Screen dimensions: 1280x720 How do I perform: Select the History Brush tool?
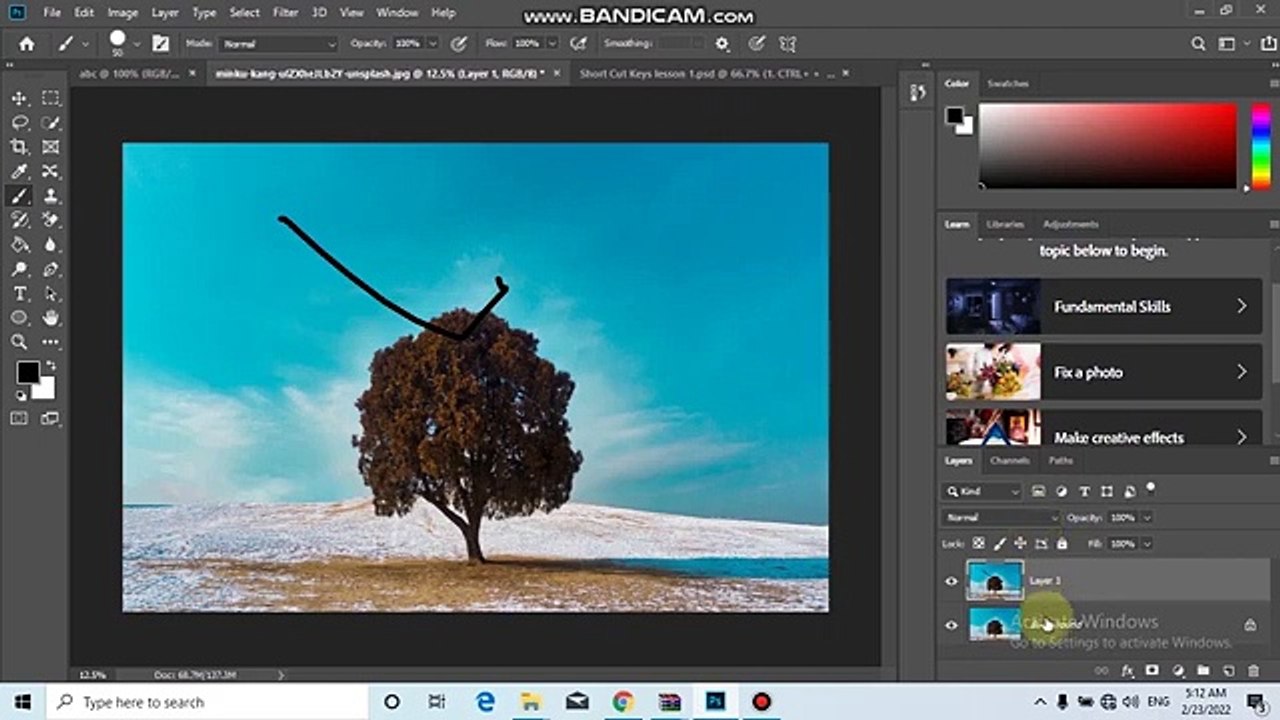(19, 220)
